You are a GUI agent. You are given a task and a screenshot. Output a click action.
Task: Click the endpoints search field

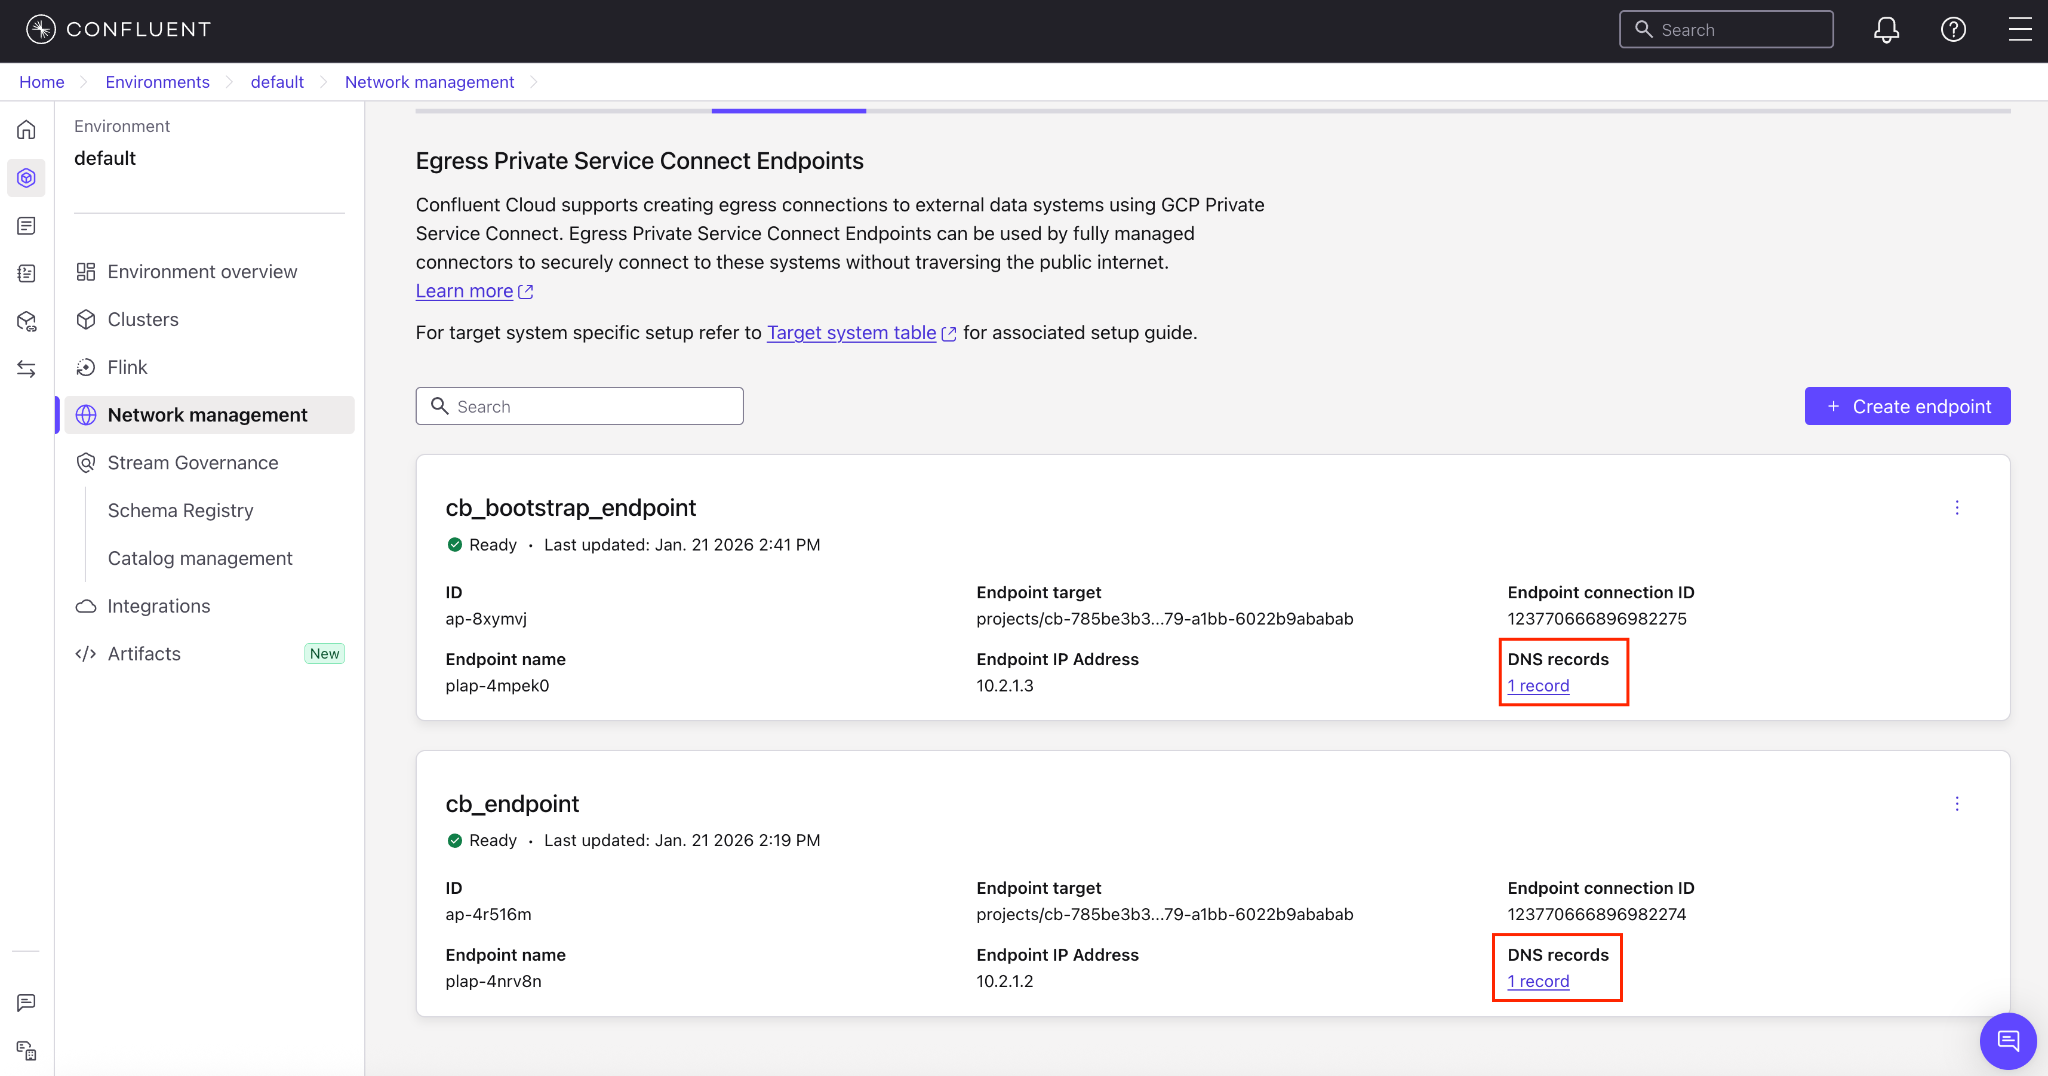[x=580, y=406]
